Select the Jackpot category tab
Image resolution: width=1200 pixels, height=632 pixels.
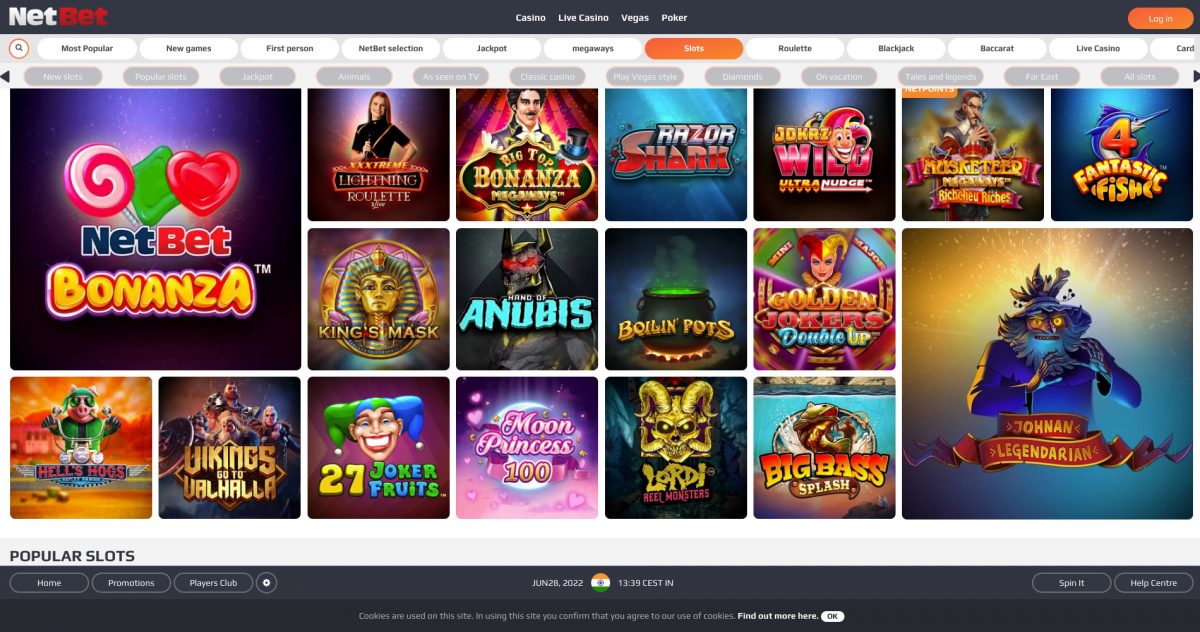(x=491, y=48)
